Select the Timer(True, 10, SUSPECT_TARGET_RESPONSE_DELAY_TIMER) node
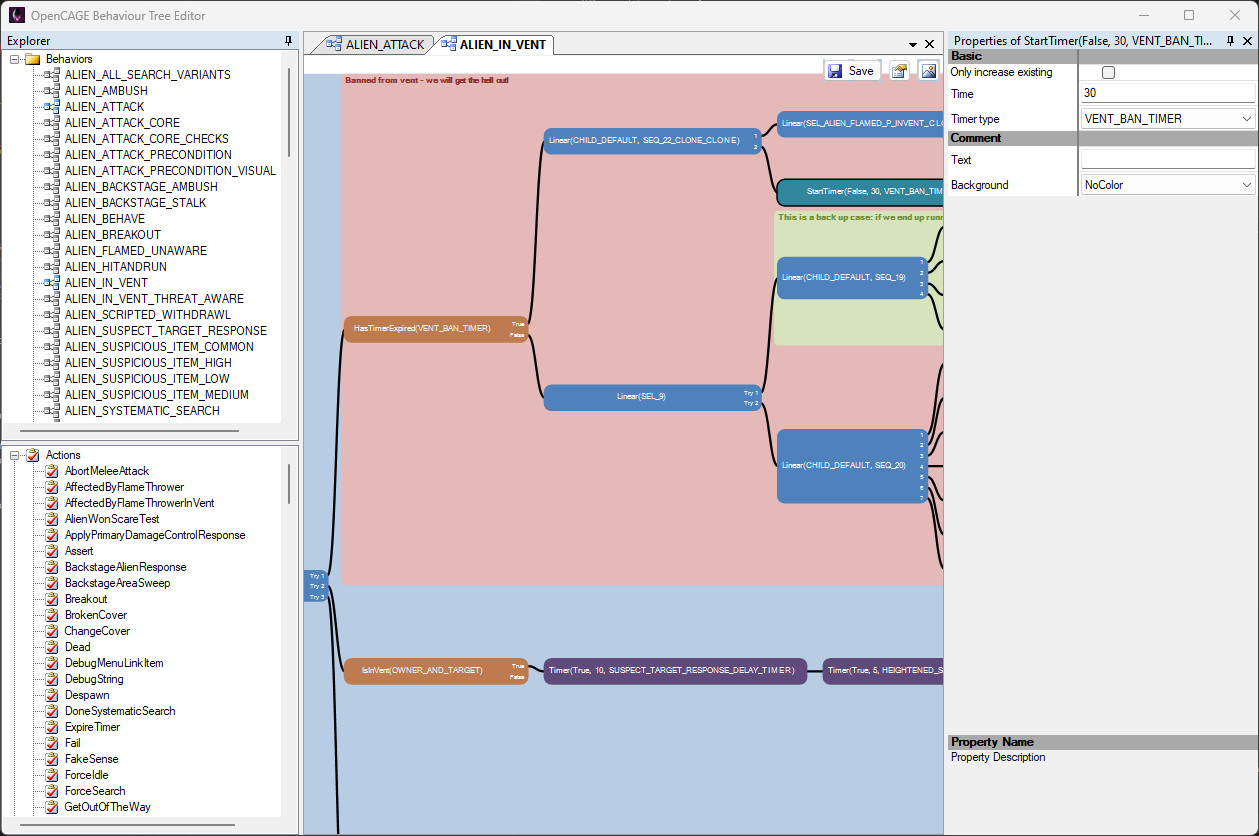The height and width of the screenshot is (836, 1259). (x=675, y=671)
